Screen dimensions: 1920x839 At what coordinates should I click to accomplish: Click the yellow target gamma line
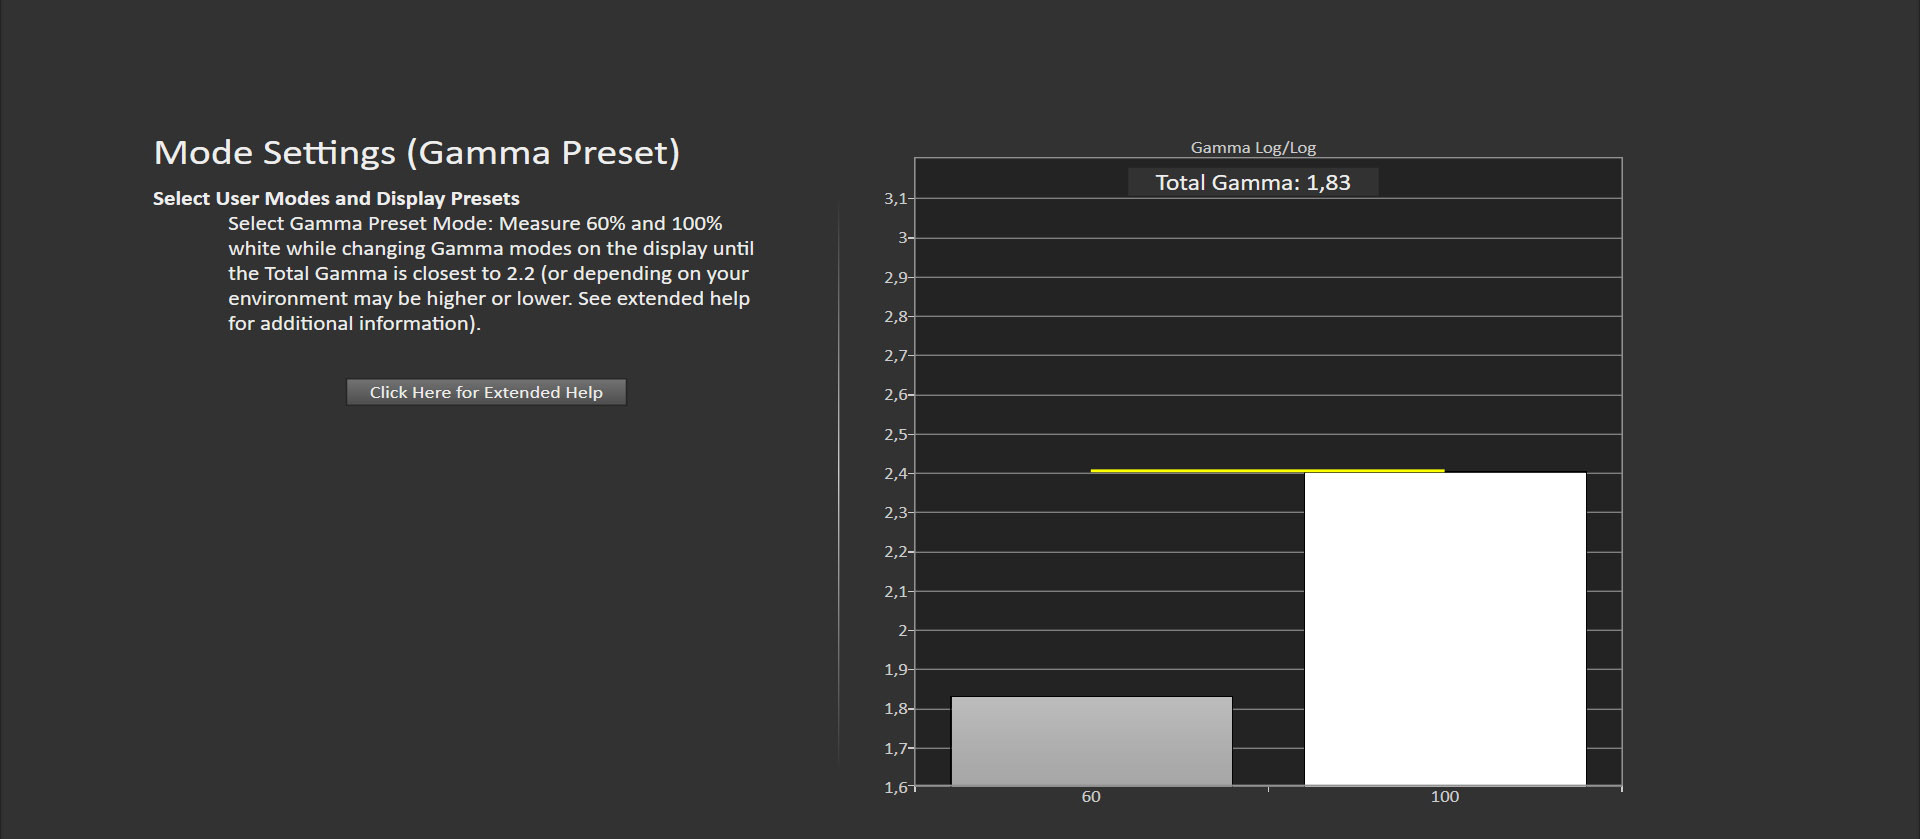tap(1267, 470)
